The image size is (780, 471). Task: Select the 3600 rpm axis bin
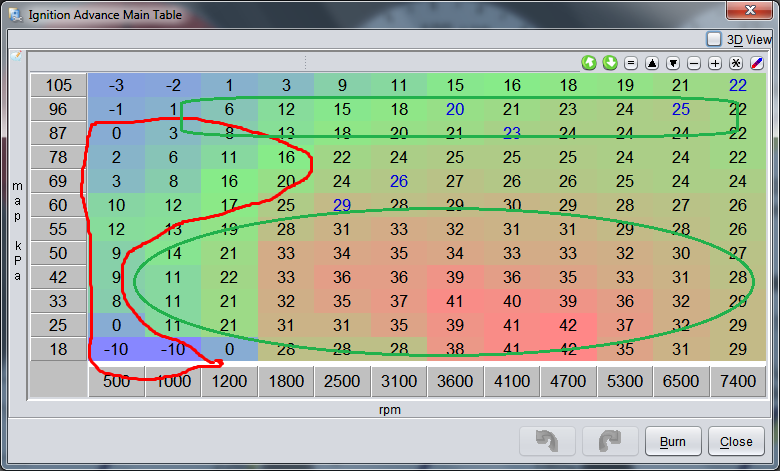coord(455,381)
